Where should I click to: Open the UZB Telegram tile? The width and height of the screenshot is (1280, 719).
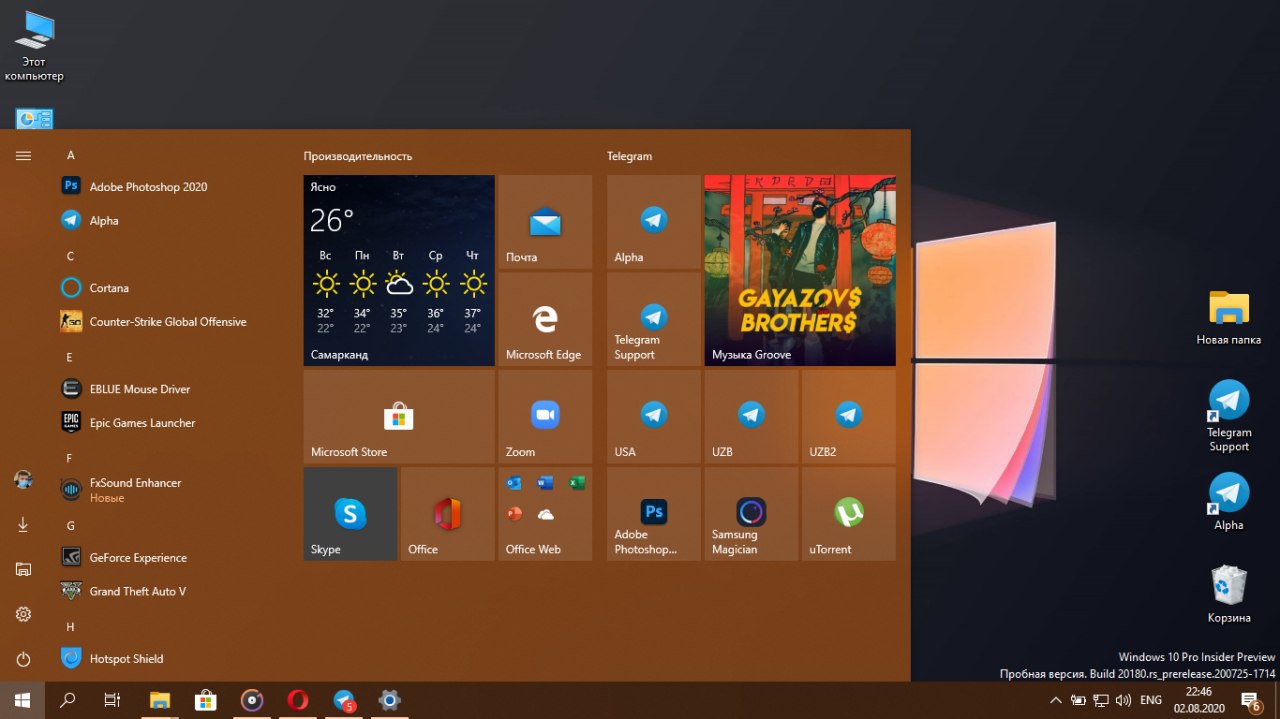[x=751, y=416]
